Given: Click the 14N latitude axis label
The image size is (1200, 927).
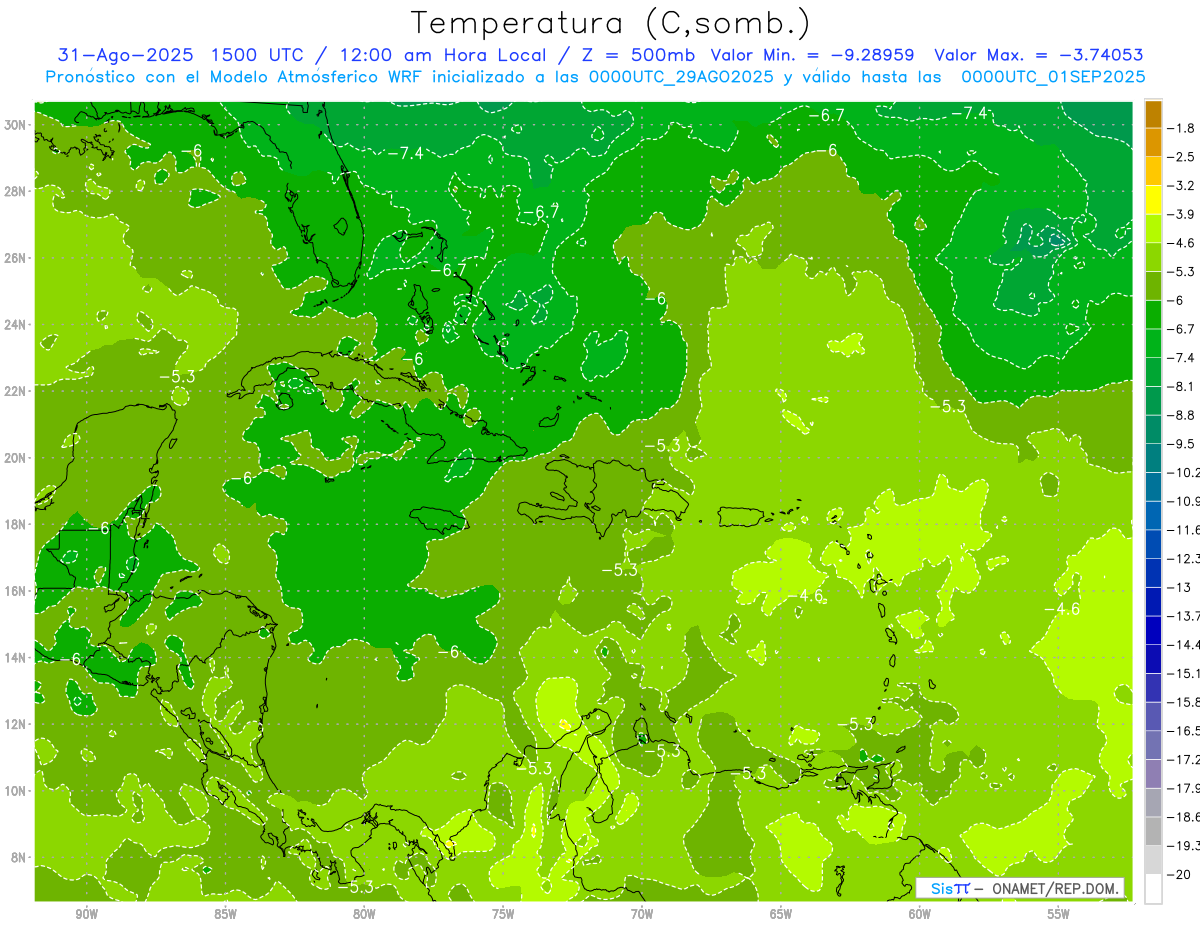Looking at the screenshot, I should [15, 658].
